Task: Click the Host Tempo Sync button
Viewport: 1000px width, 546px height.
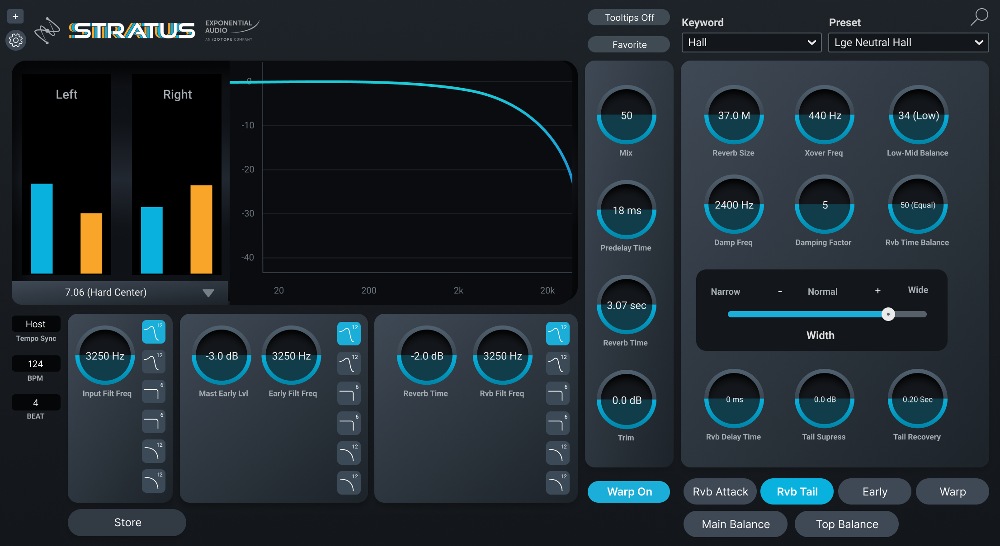Action: [x=36, y=325]
